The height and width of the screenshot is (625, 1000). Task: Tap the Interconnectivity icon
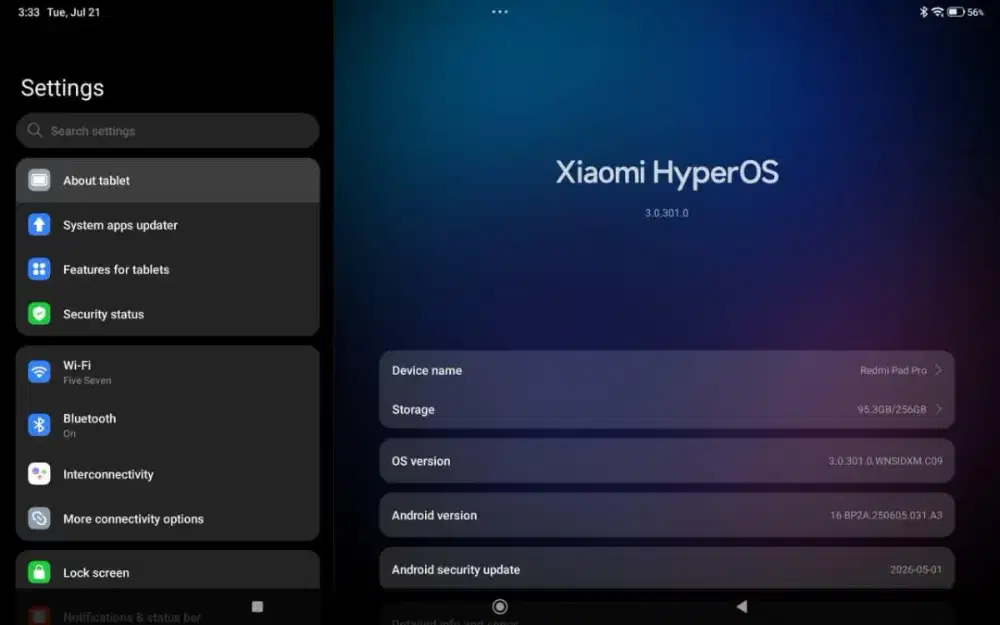click(x=39, y=474)
